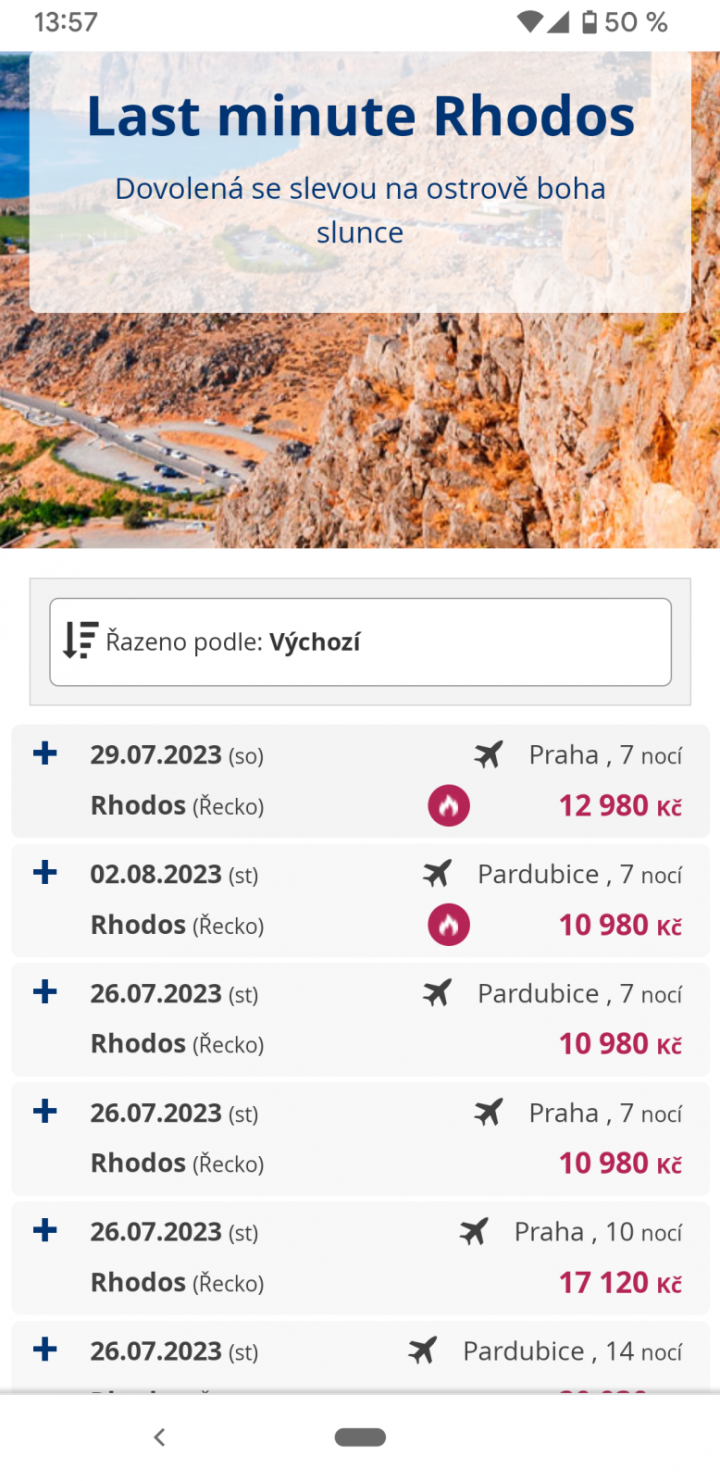Tap the Android home pill button
720x1481 pixels.
click(360, 1437)
